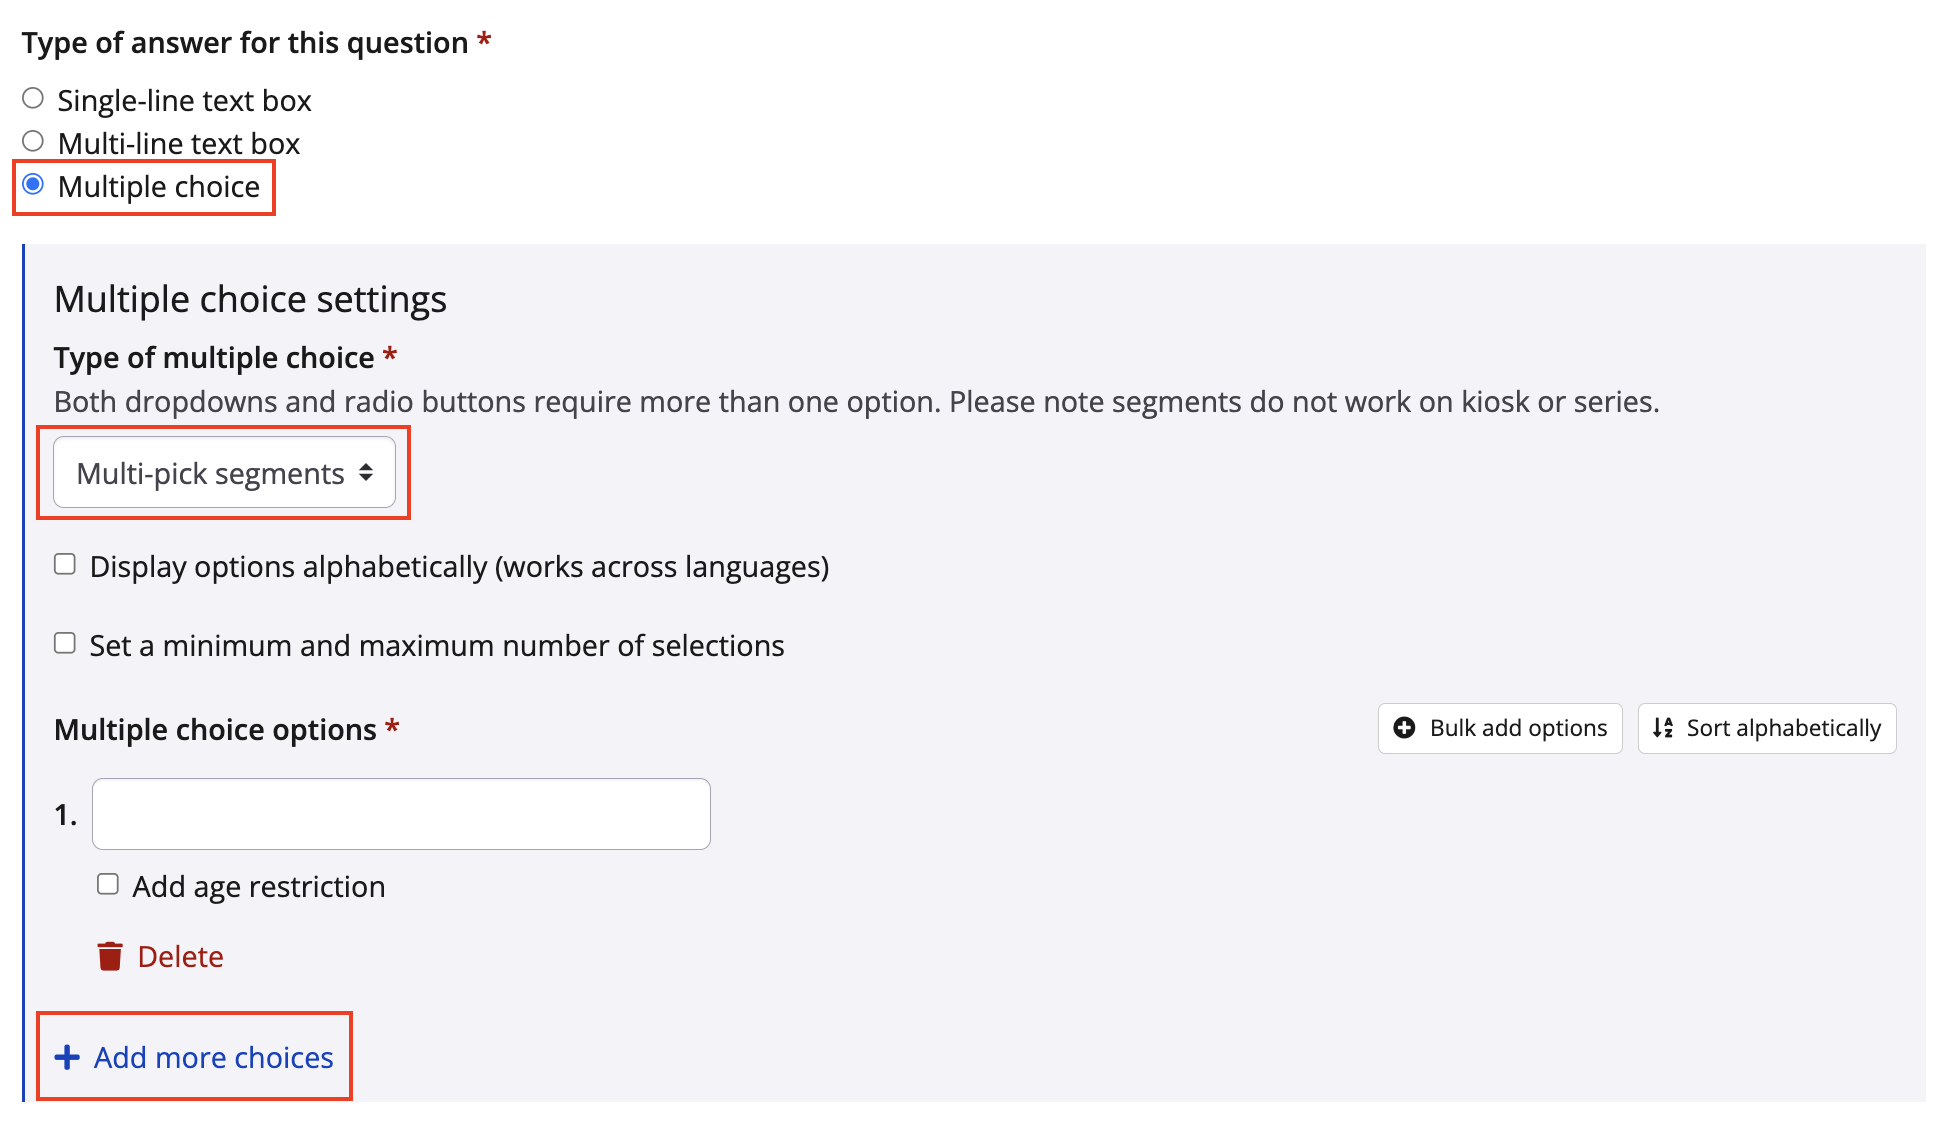Click the plus icon beside Add more choices
Screen dimensions: 1950x1124
[x=67, y=1058]
